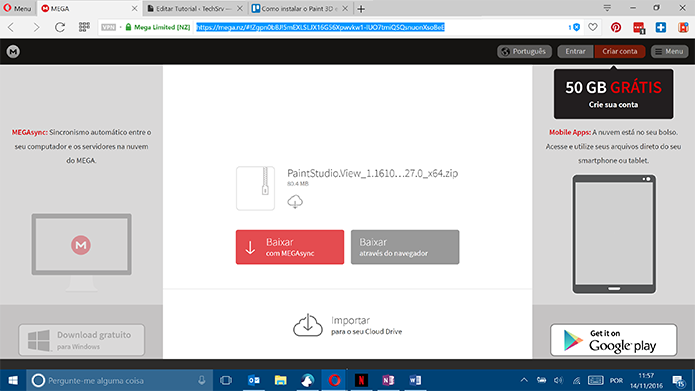Open the red extension with badge
Screen dimensions: 695x391
[639, 28]
